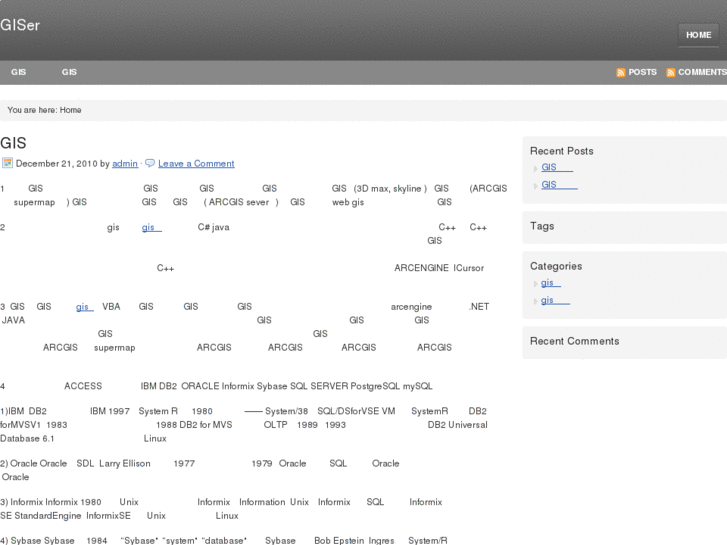Click the bullet arrow of second recent post
The width and height of the screenshot is (727, 545).
click(x=536, y=186)
